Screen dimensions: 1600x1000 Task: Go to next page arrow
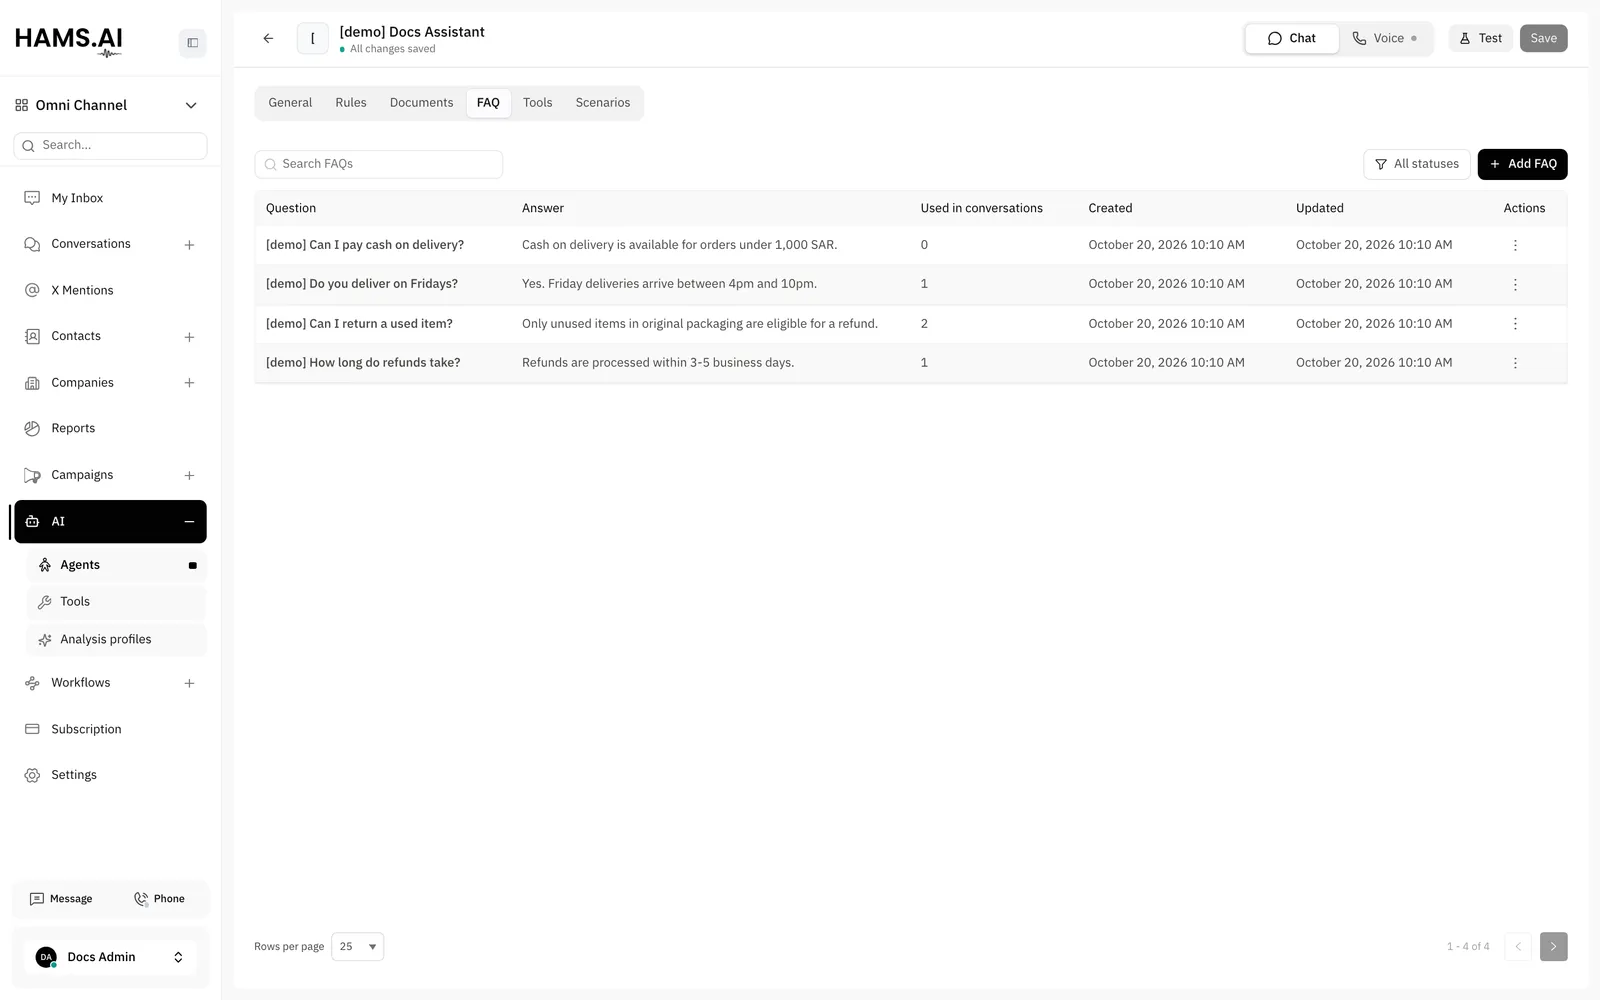[1553, 947]
